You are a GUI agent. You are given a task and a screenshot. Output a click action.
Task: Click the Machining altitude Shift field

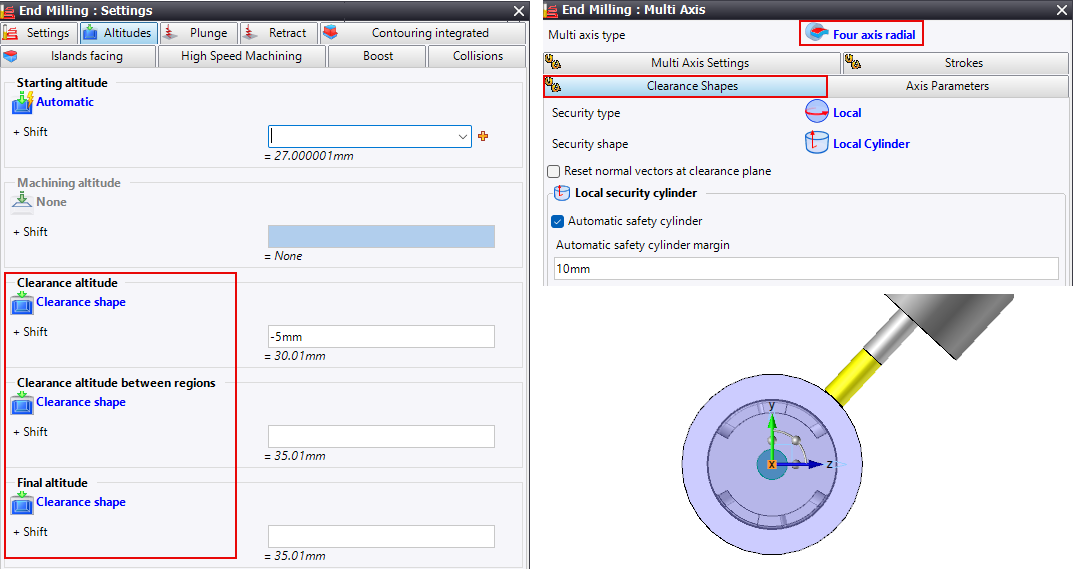[381, 236]
